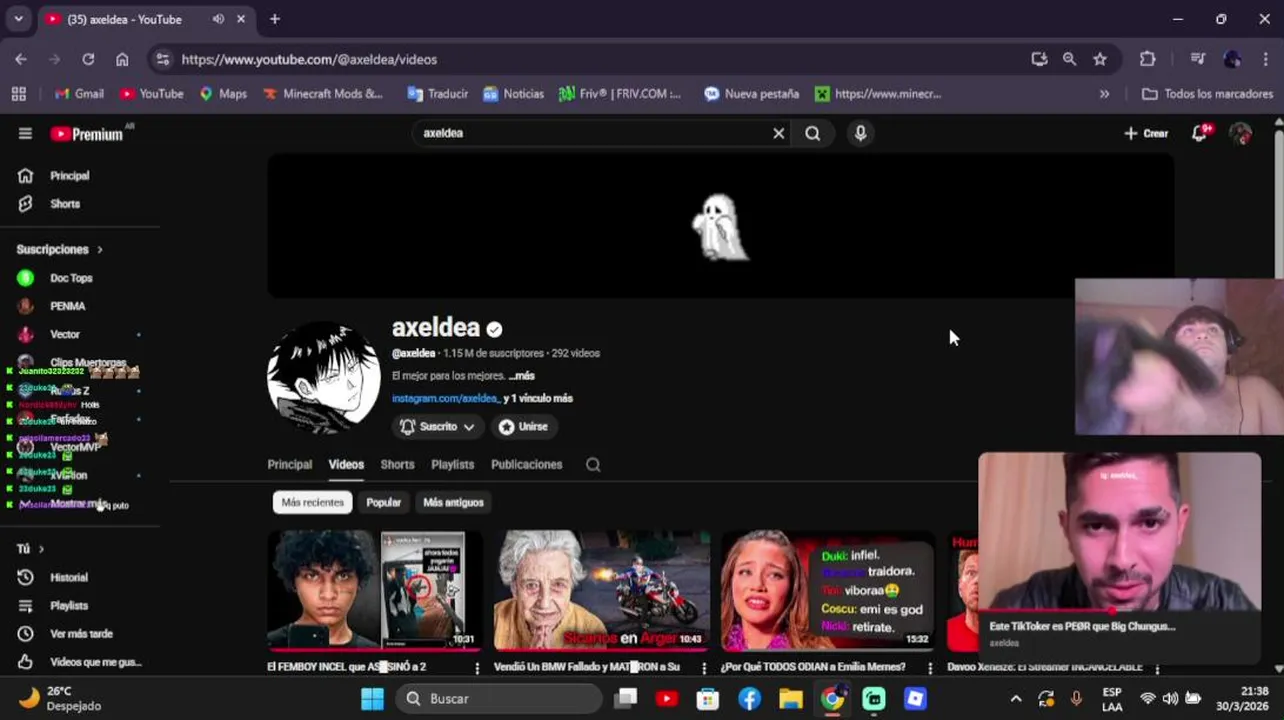Open the Crear video menu

pyautogui.click(x=1146, y=133)
